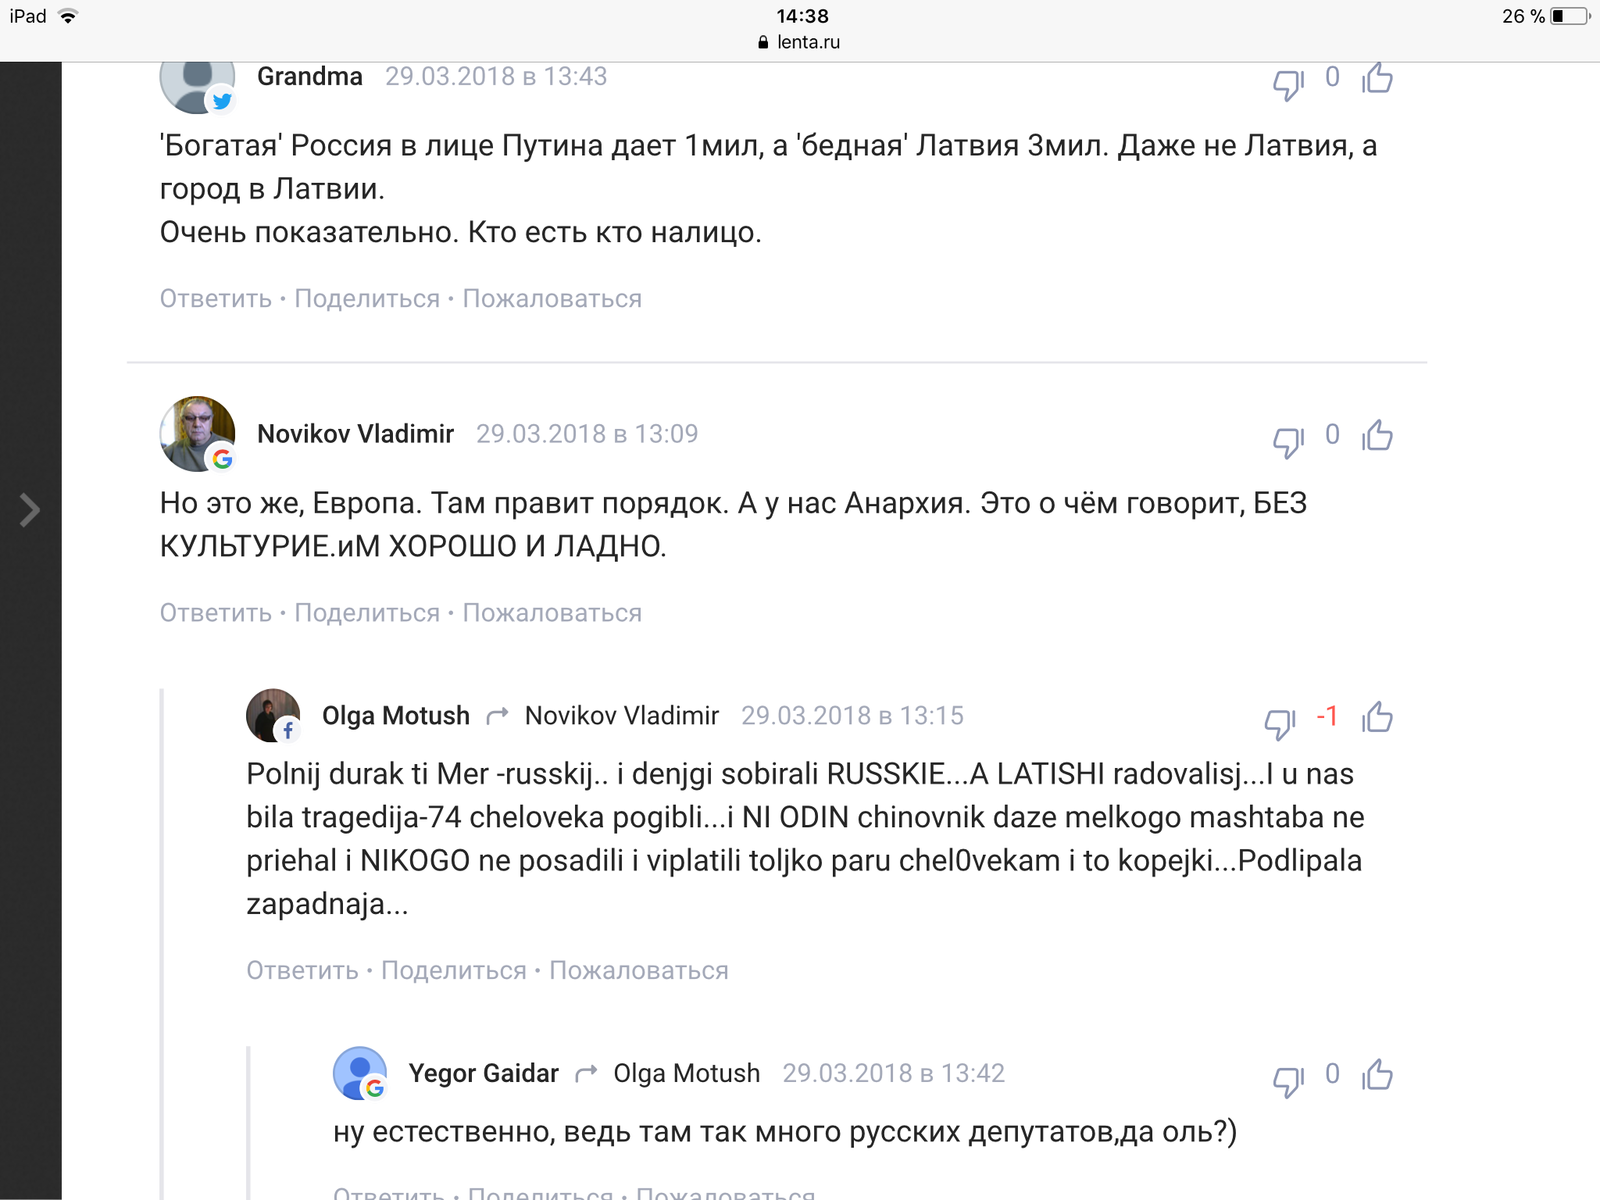Viewport: 1600px width, 1200px height.
Task: Thumbs-down Novikov Vladimir's top-level comment
Action: pos(1288,440)
